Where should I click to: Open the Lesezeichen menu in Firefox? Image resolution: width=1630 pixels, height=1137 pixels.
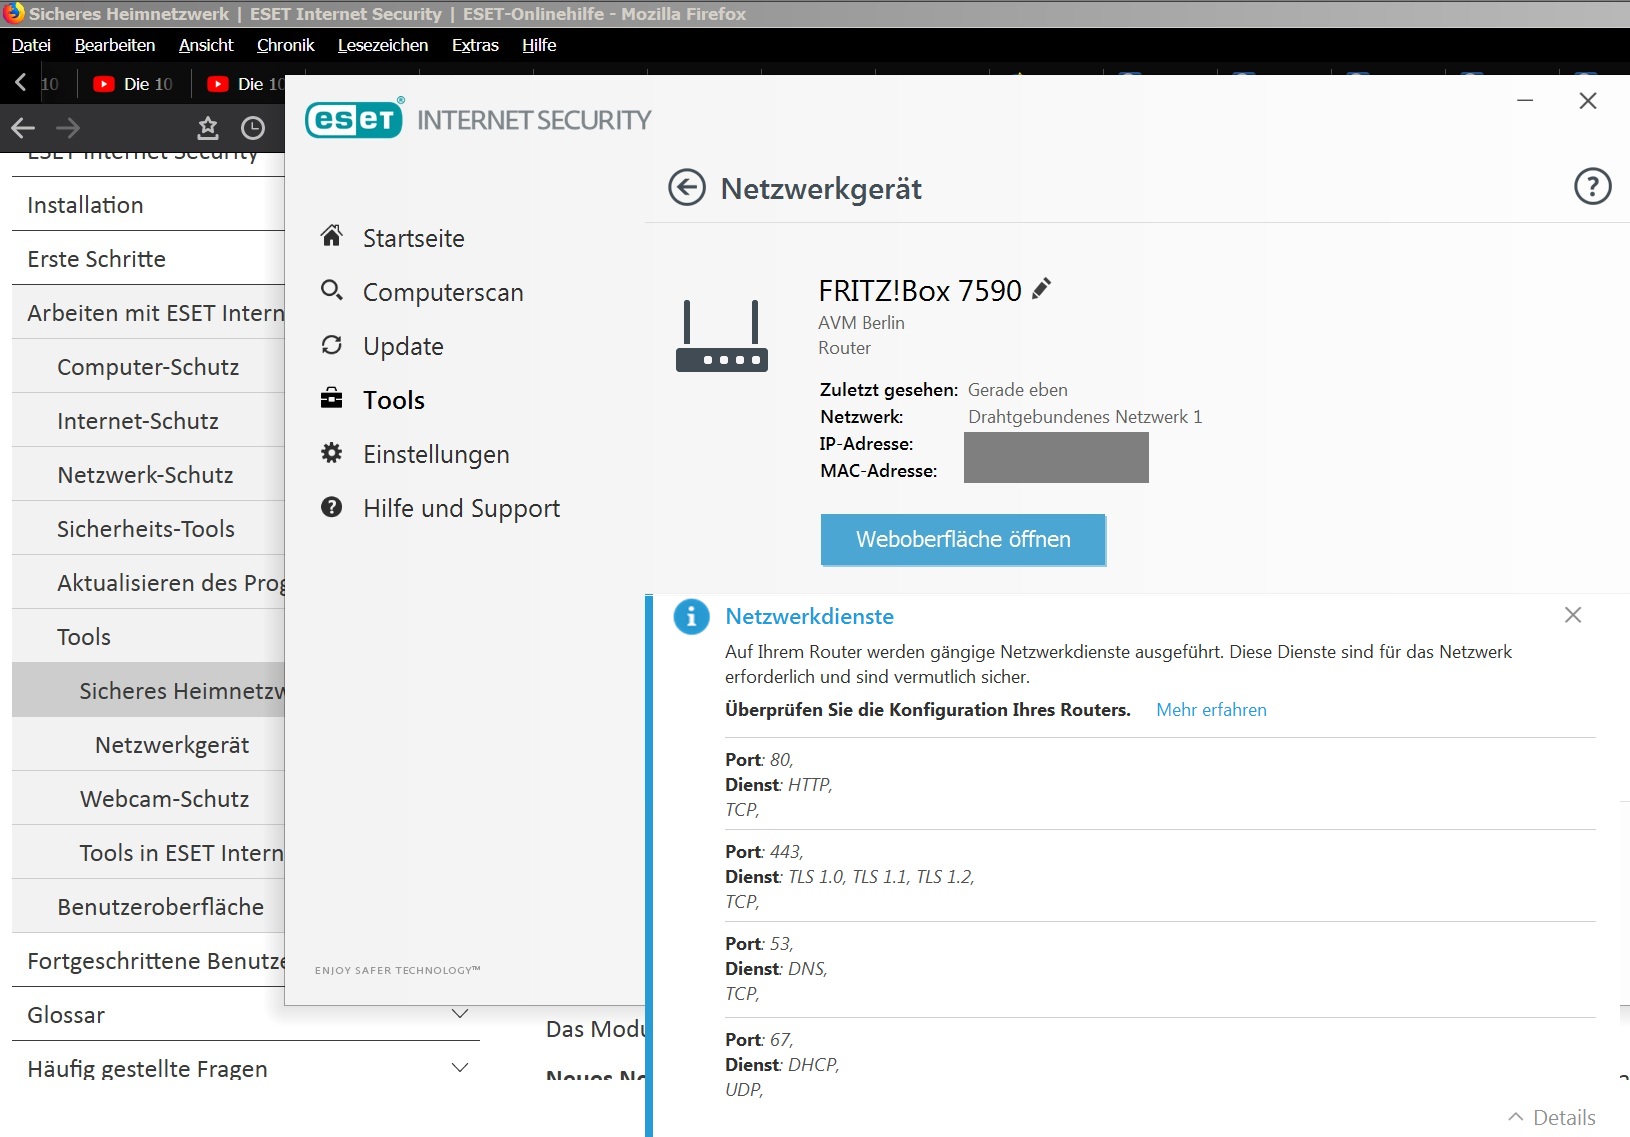[383, 45]
